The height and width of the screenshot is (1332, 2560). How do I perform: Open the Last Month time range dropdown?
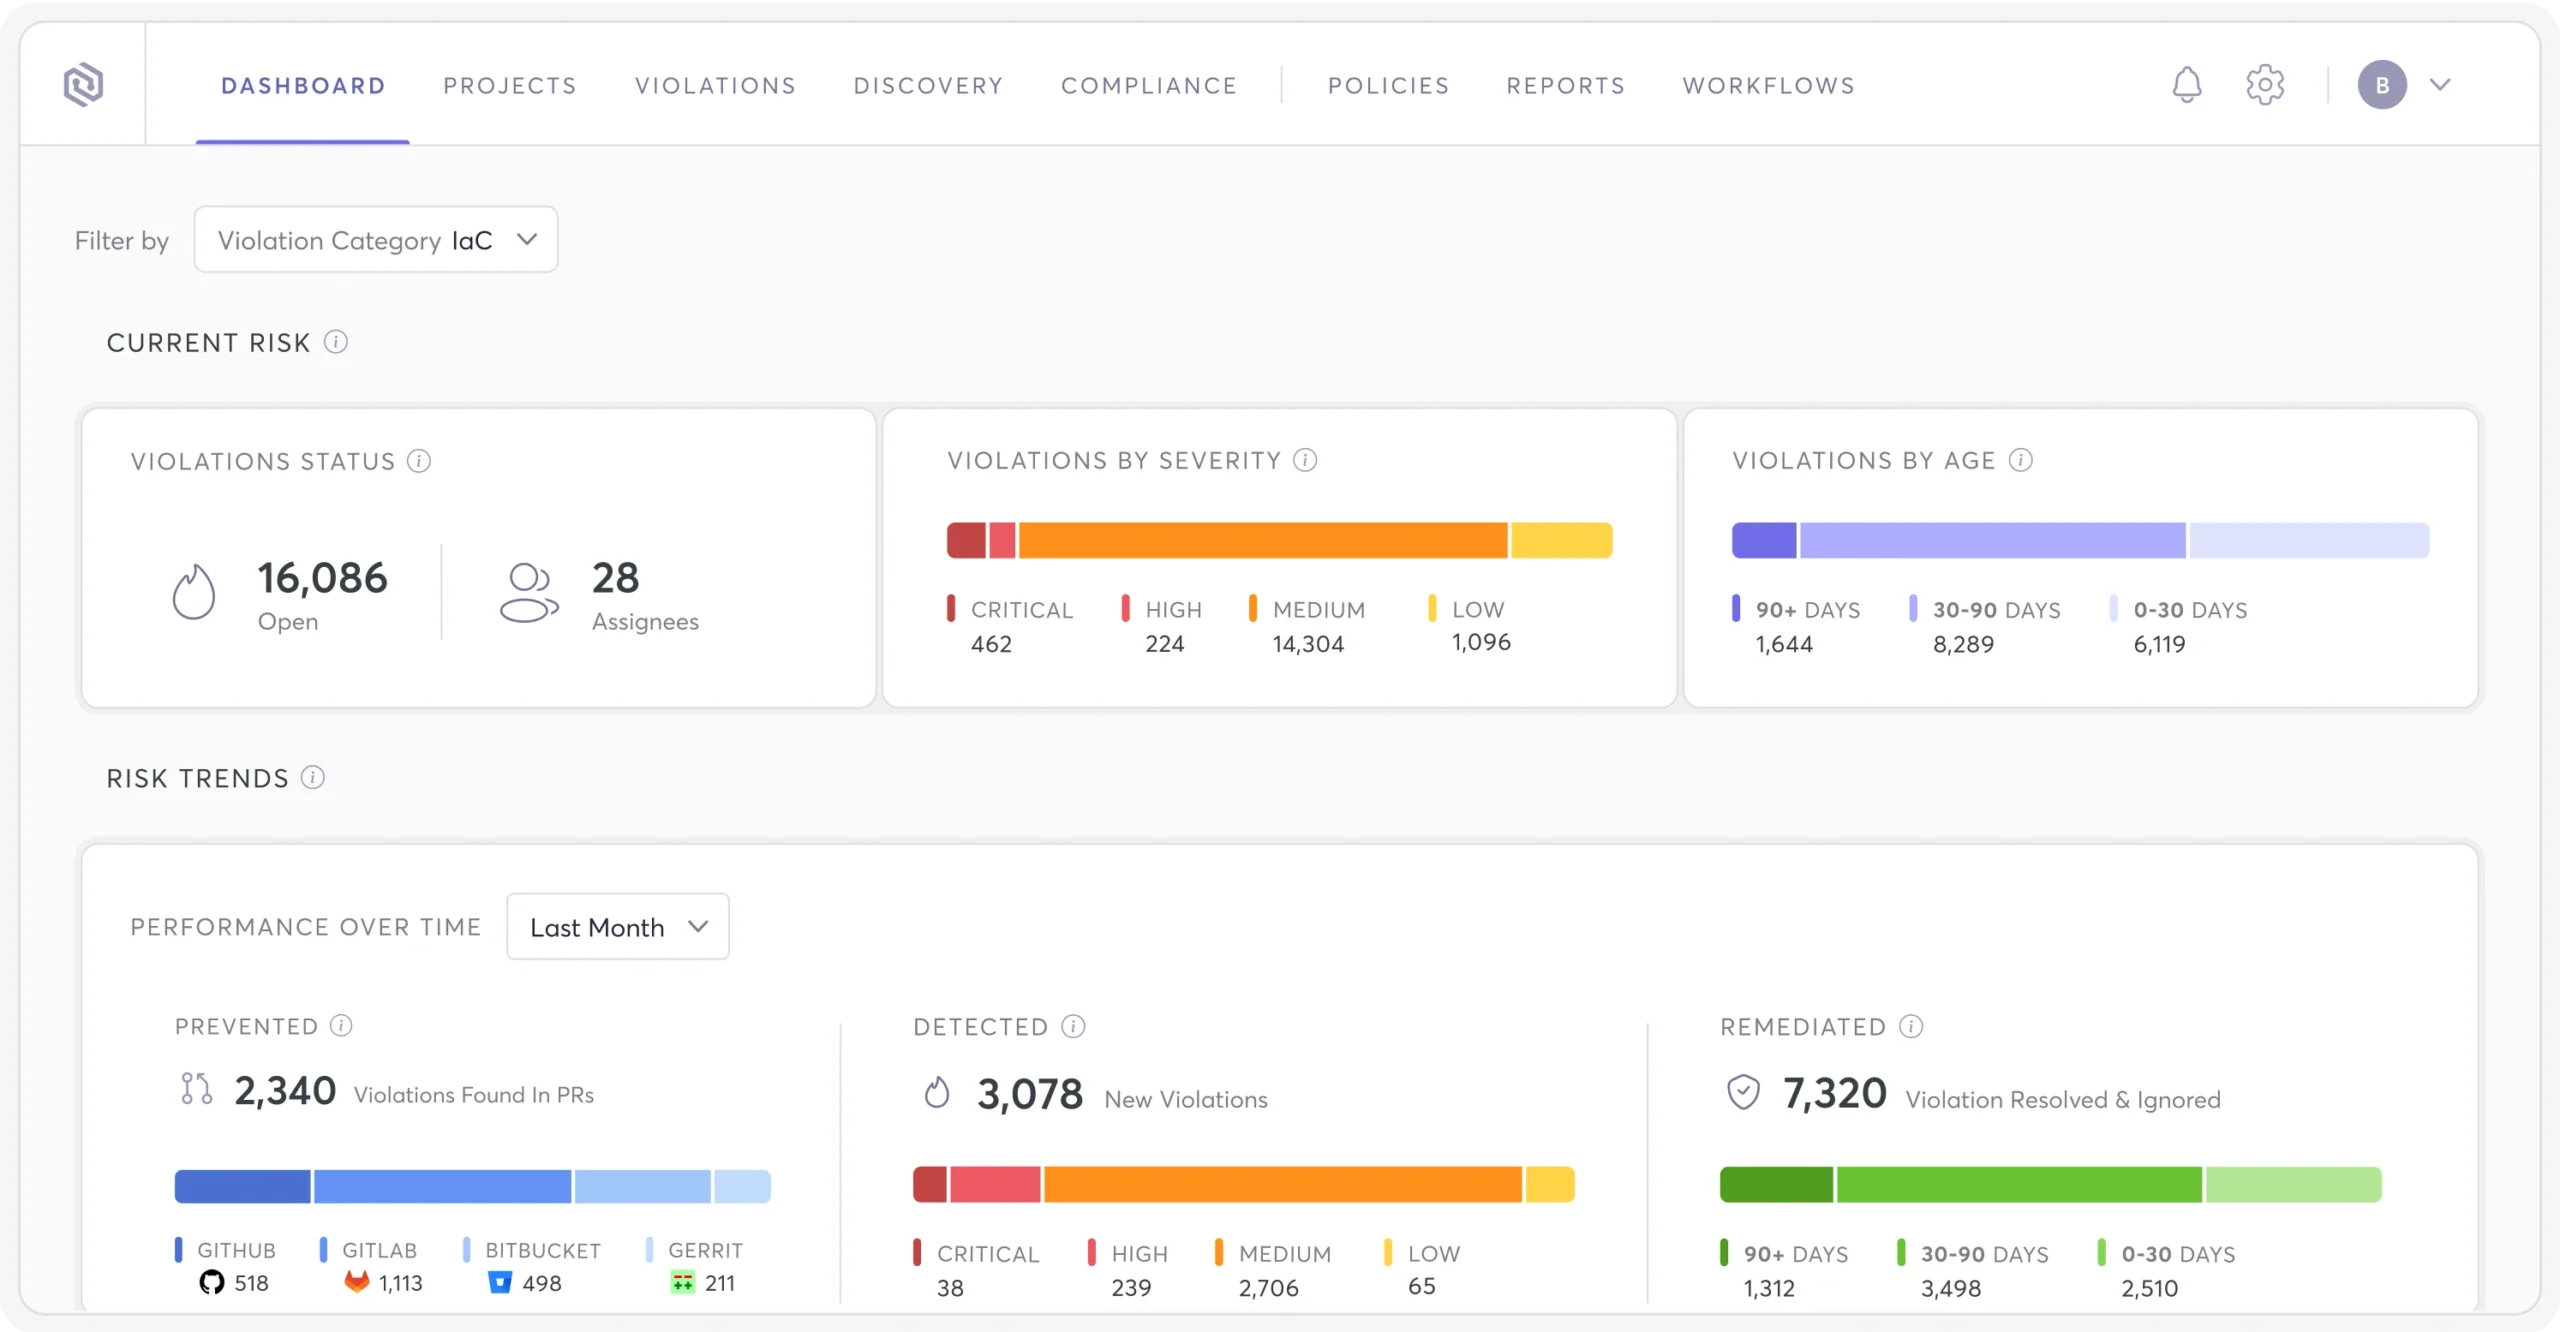[x=618, y=927]
